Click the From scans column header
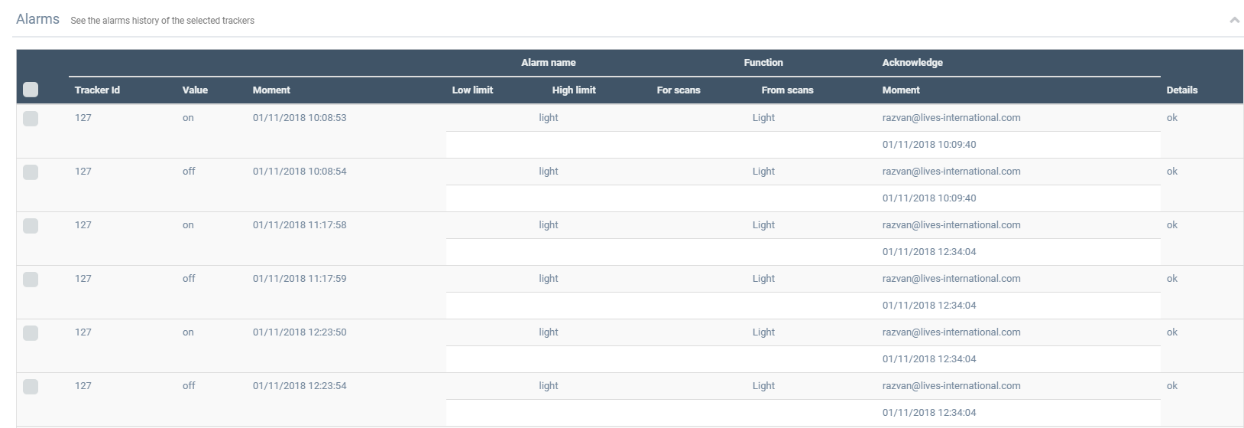The width and height of the screenshot is (1244, 428). [787, 90]
